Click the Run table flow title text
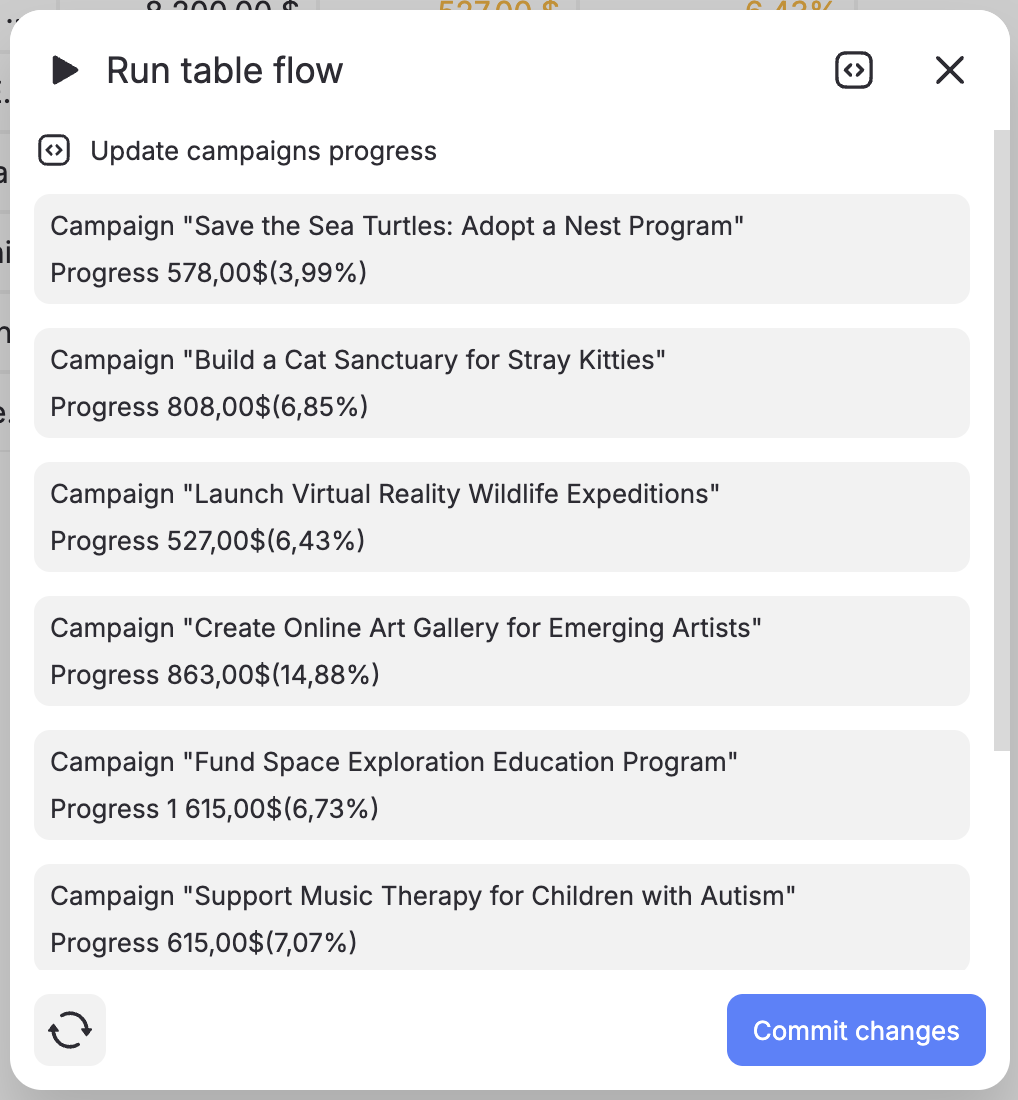The height and width of the screenshot is (1100, 1018). (225, 70)
